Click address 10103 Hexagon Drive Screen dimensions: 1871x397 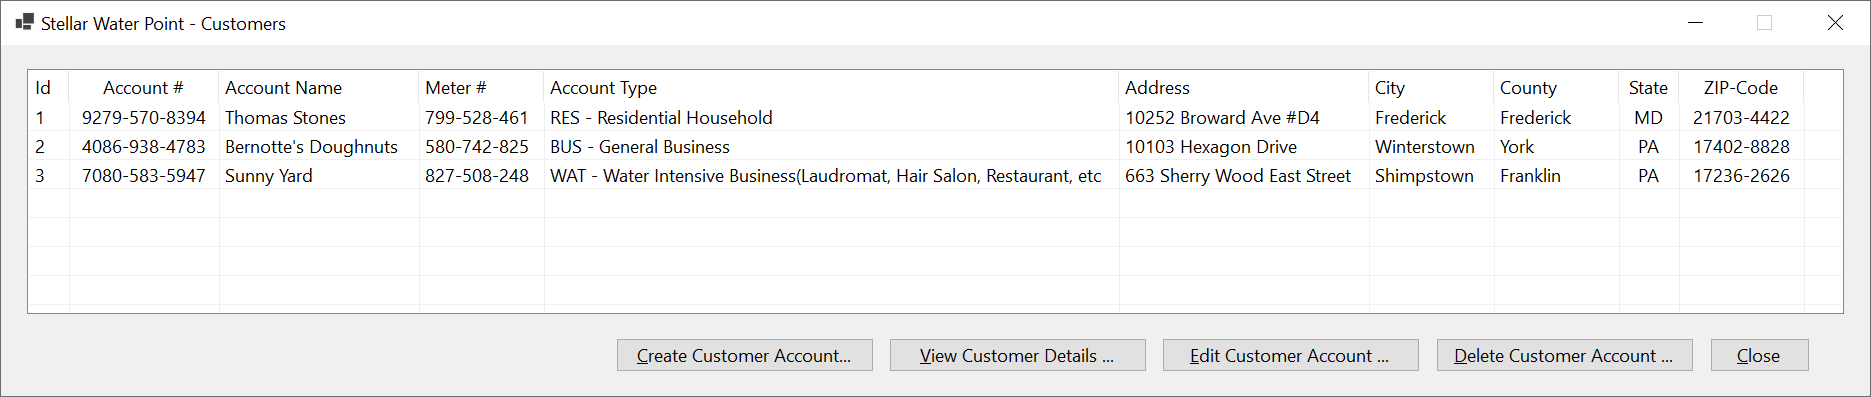[x=1211, y=147]
